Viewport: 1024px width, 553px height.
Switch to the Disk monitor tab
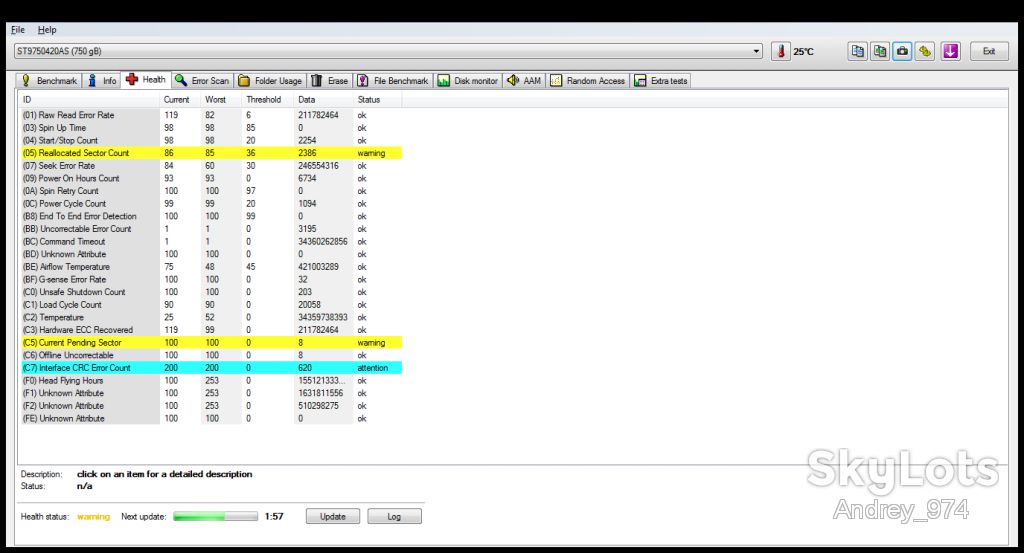(468, 80)
